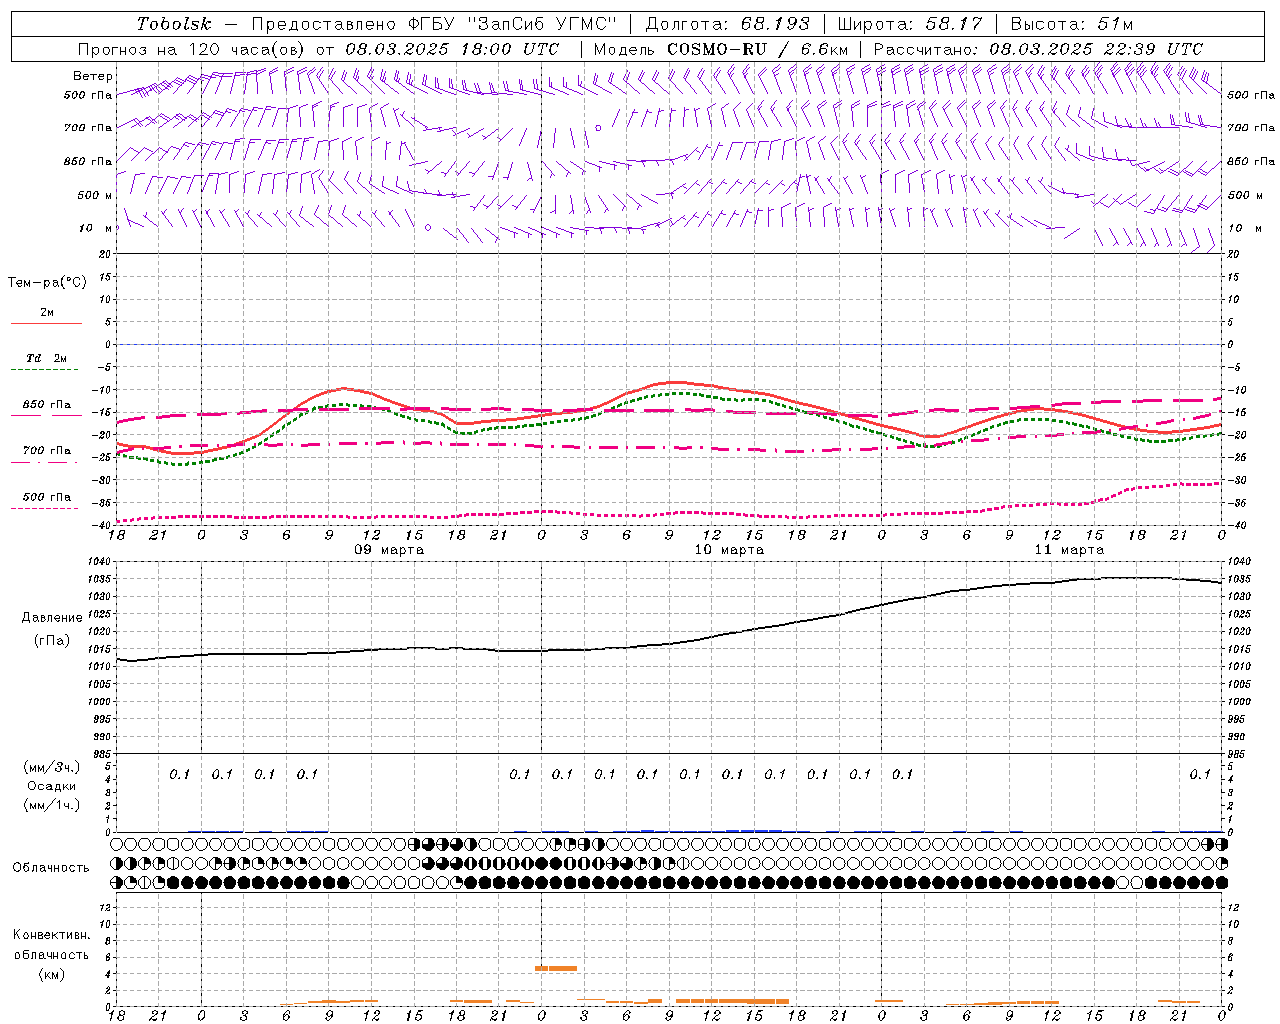Image resolution: width=1280 pixels, height=1024 pixels.
Task: Click the Осадки panel label
Action: click(51, 786)
